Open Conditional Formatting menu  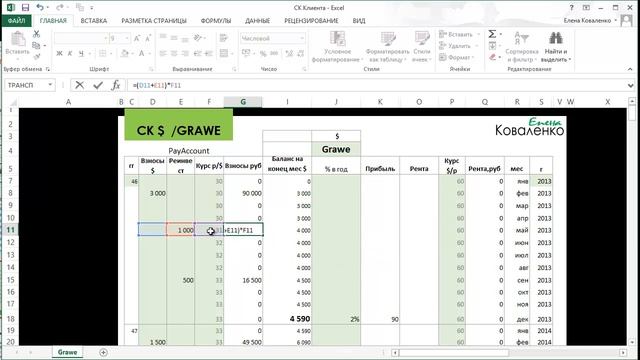(x=337, y=47)
